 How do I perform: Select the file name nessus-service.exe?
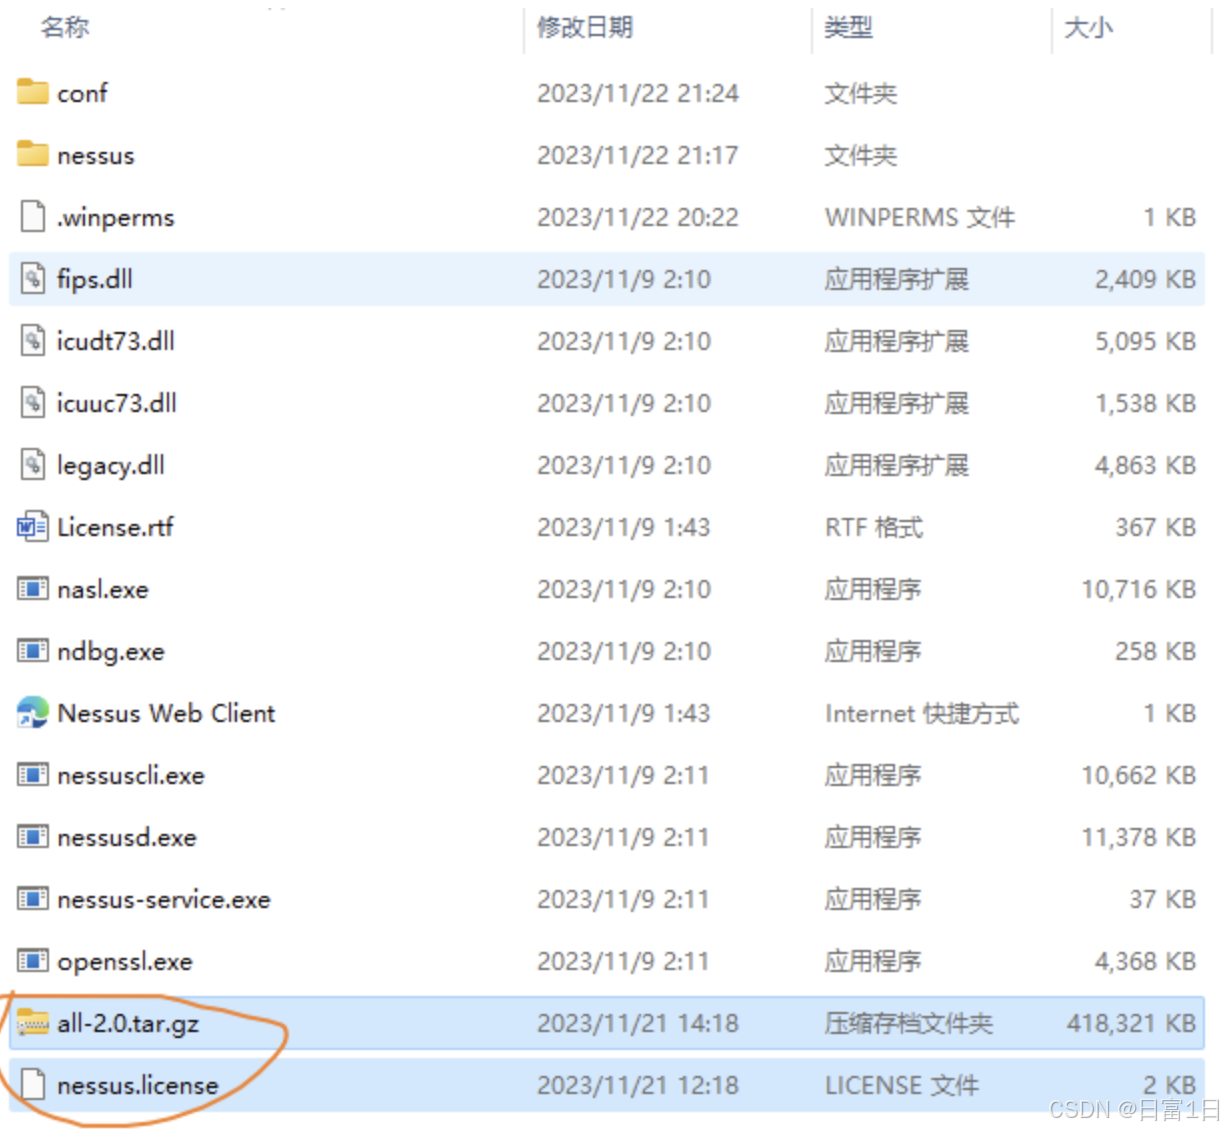click(164, 899)
